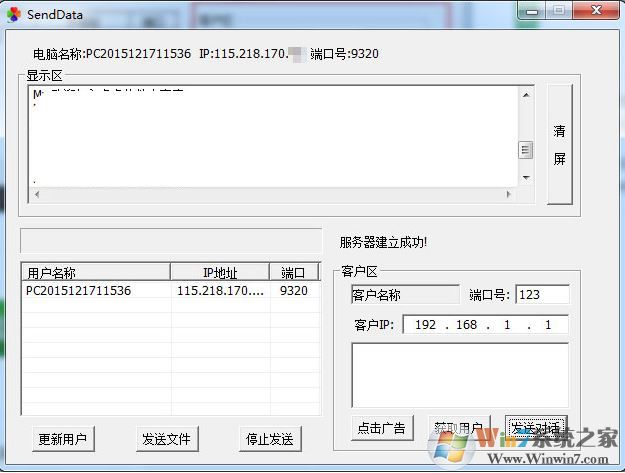The image size is (625, 473).
Task: Click the 更新用户 update users button
Action: [62, 438]
